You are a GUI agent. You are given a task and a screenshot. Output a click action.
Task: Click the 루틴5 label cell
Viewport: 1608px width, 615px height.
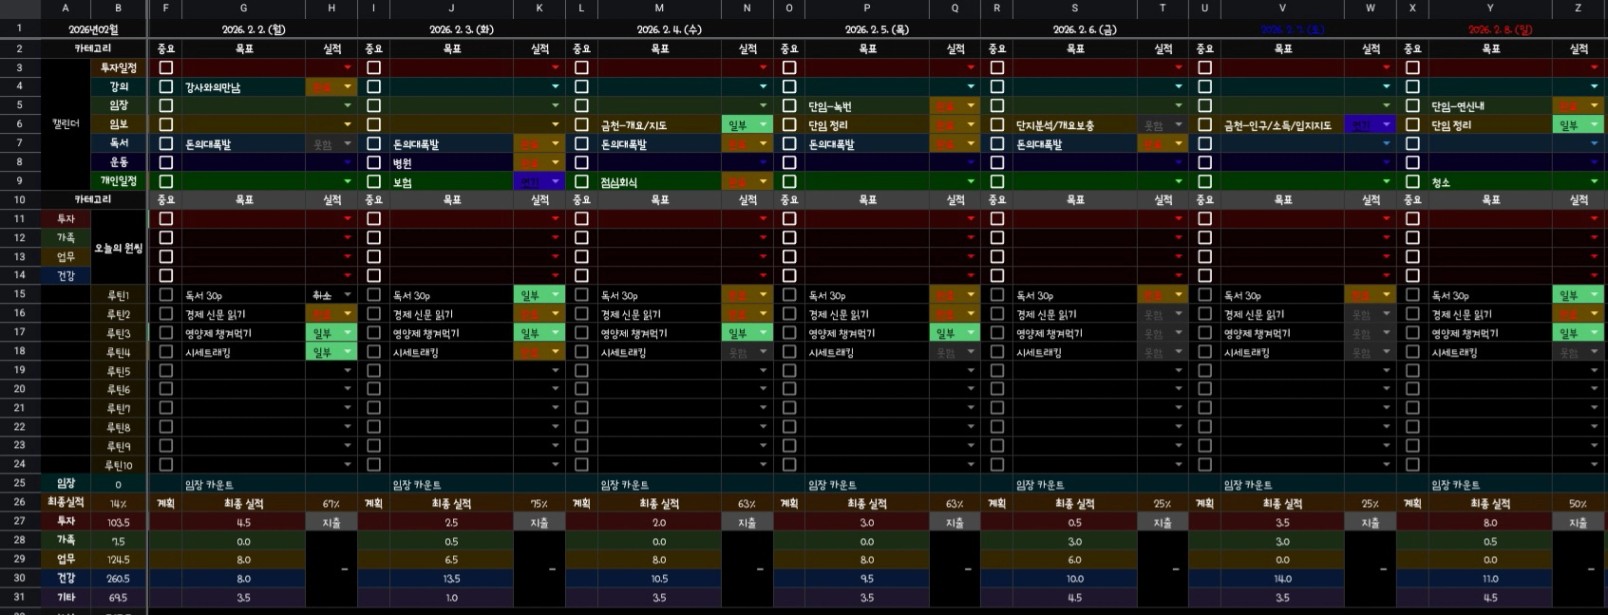(x=118, y=371)
